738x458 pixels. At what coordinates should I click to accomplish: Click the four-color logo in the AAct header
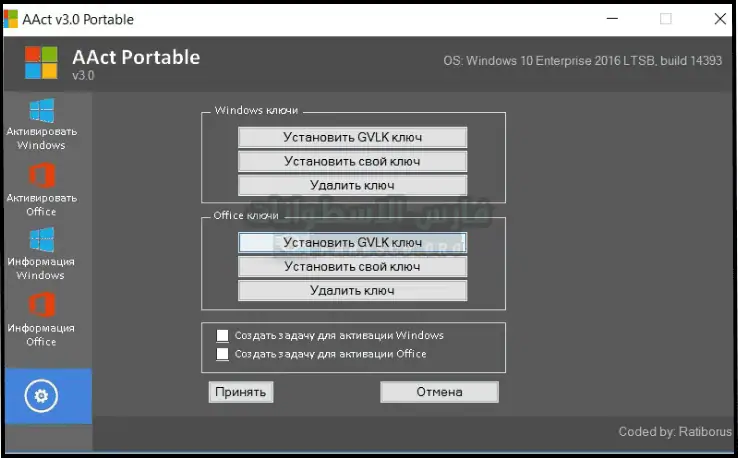pos(40,62)
